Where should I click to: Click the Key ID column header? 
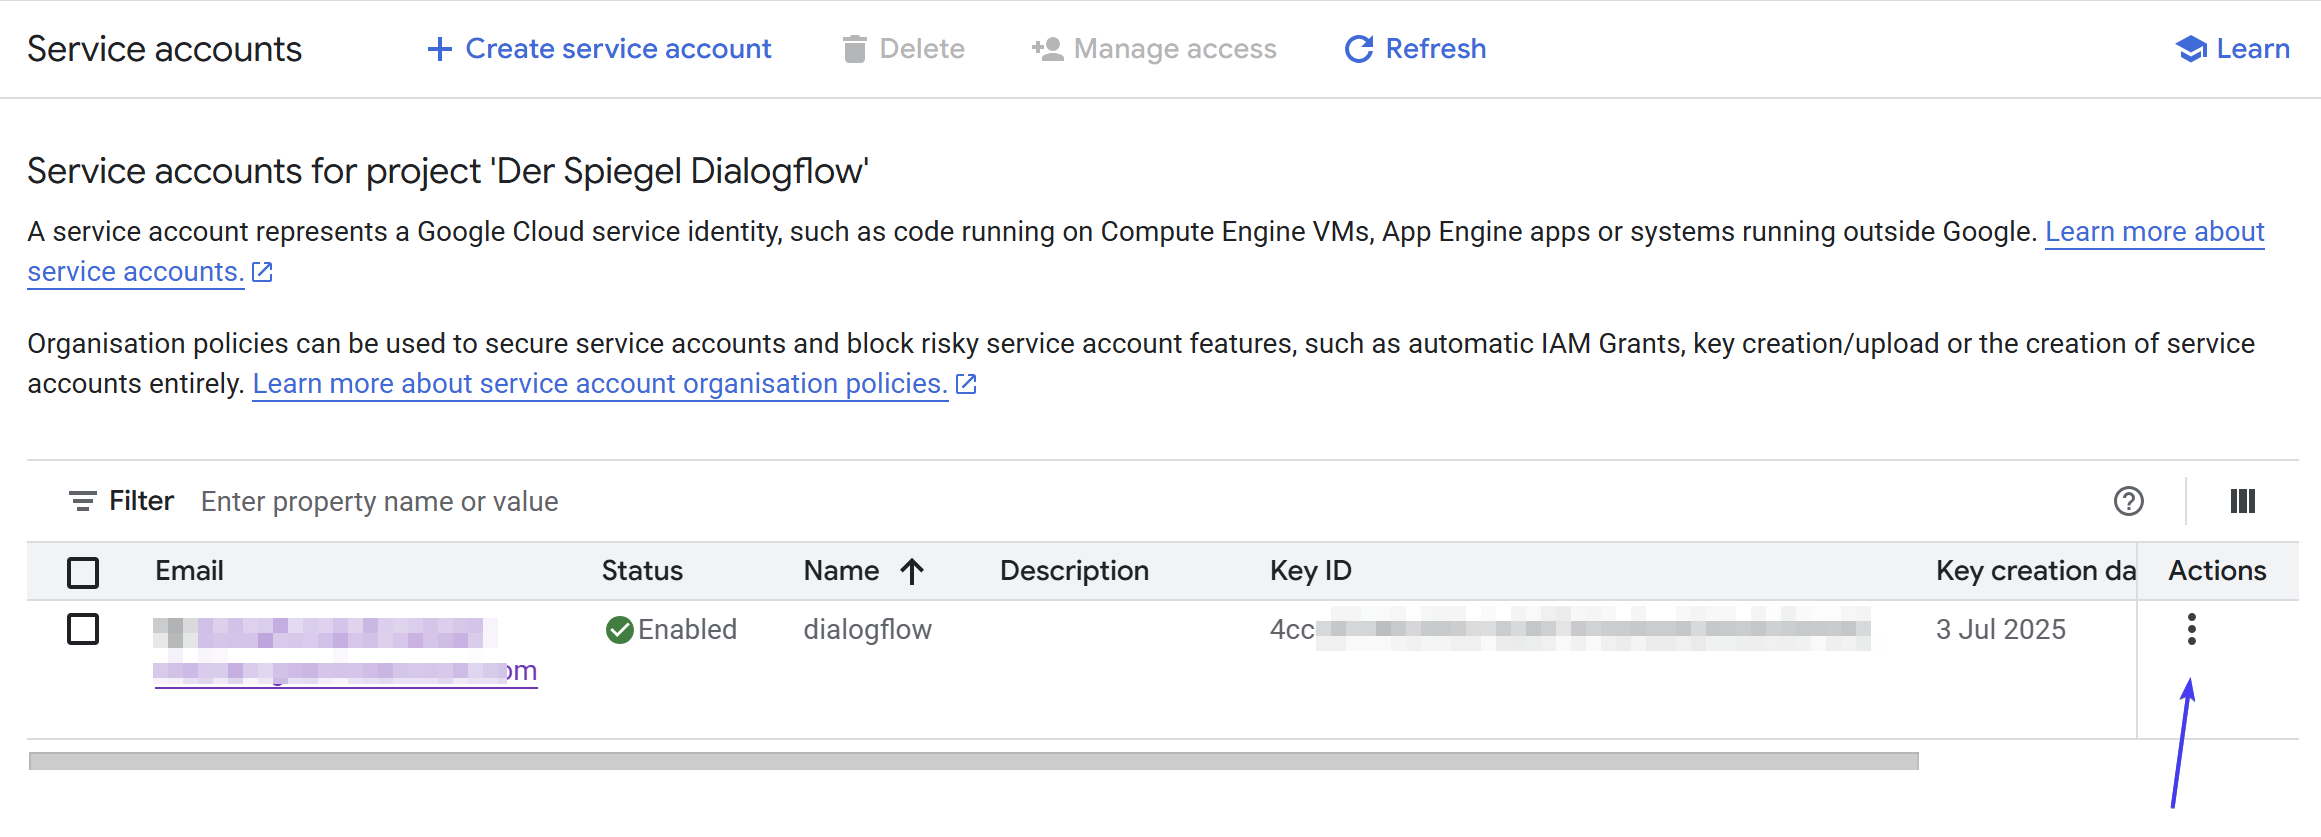[x=1310, y=571]
